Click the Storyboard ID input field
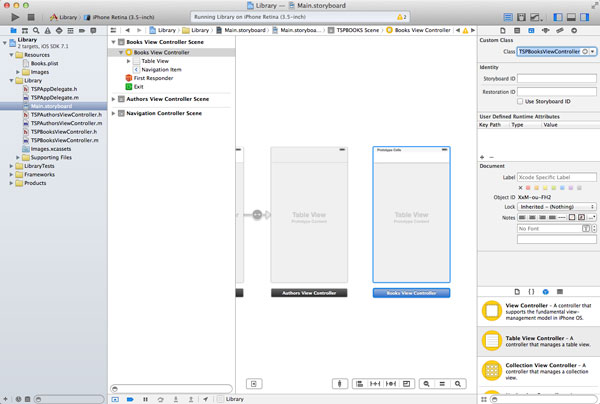600x404 pixels. click(557, 78)
